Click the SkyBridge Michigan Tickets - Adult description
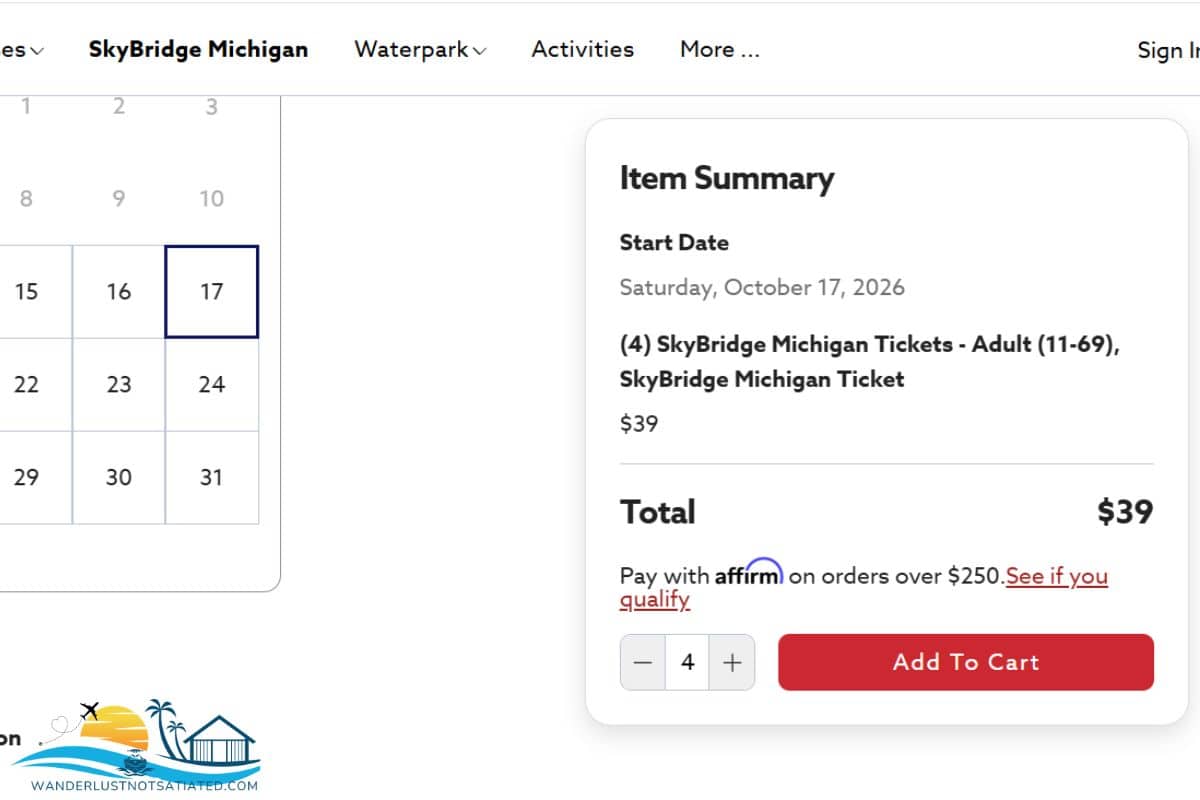 [870, 362]
